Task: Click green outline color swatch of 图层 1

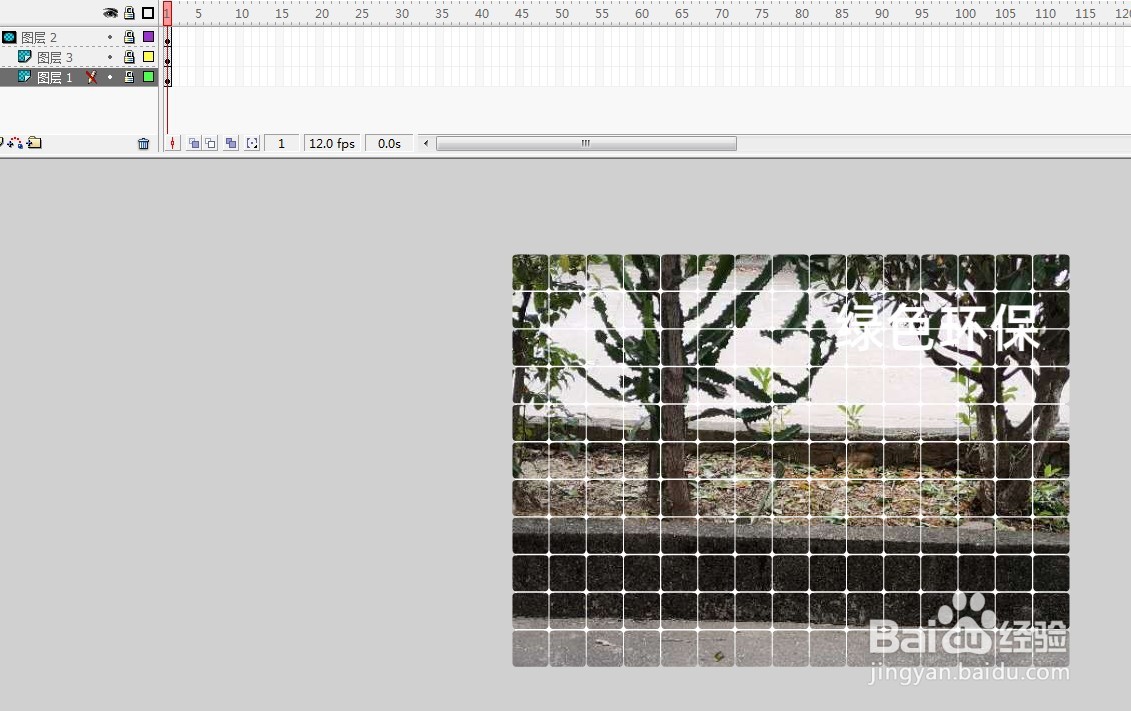Action: (149, 76)
